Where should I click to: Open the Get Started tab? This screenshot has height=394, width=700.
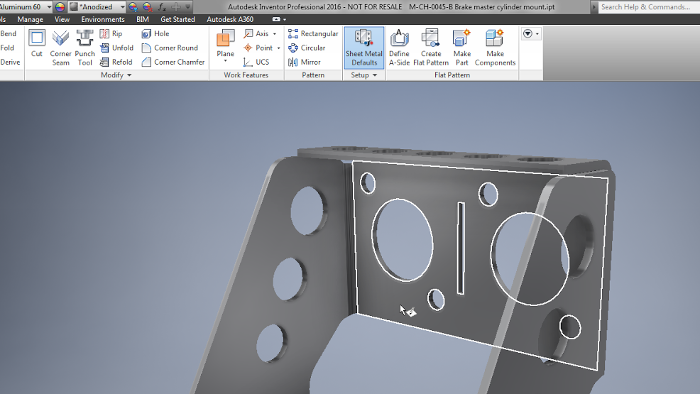pyautogui.click(x=178, y=19)
